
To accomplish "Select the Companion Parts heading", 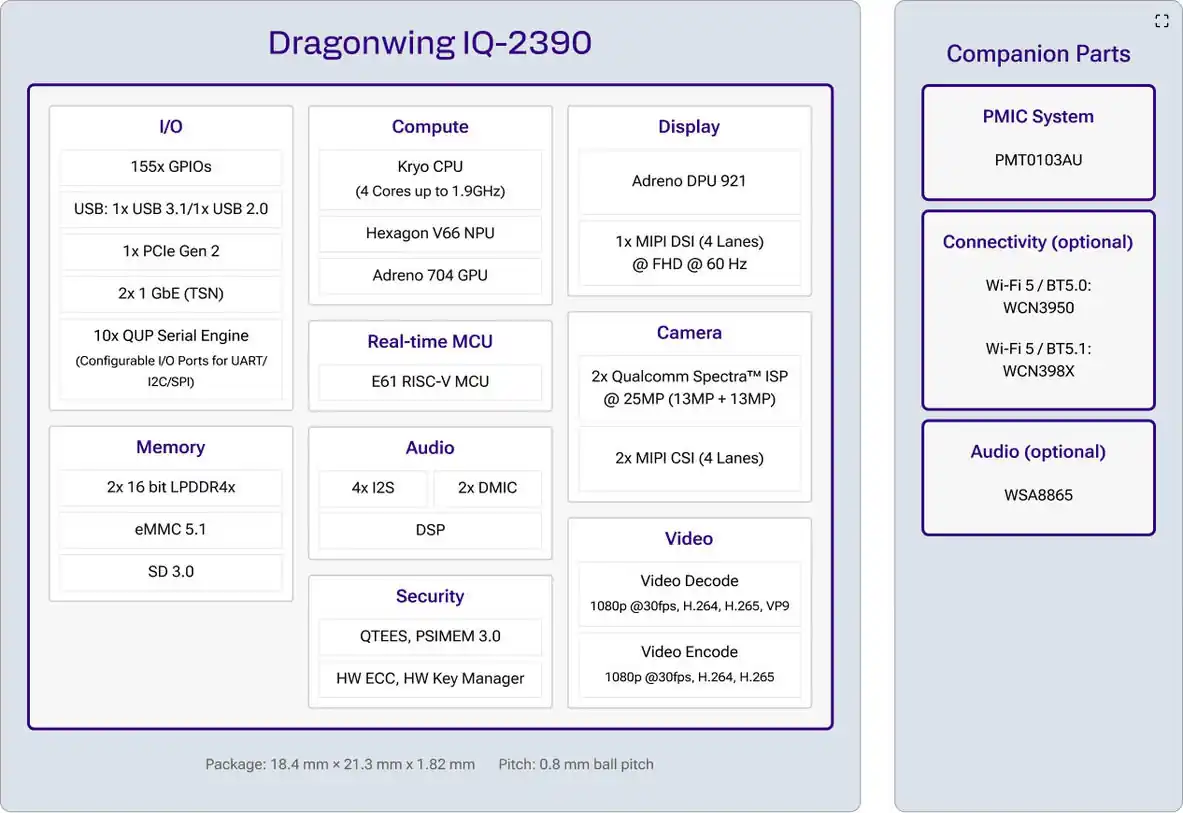I will click(x=1038, y=54).
